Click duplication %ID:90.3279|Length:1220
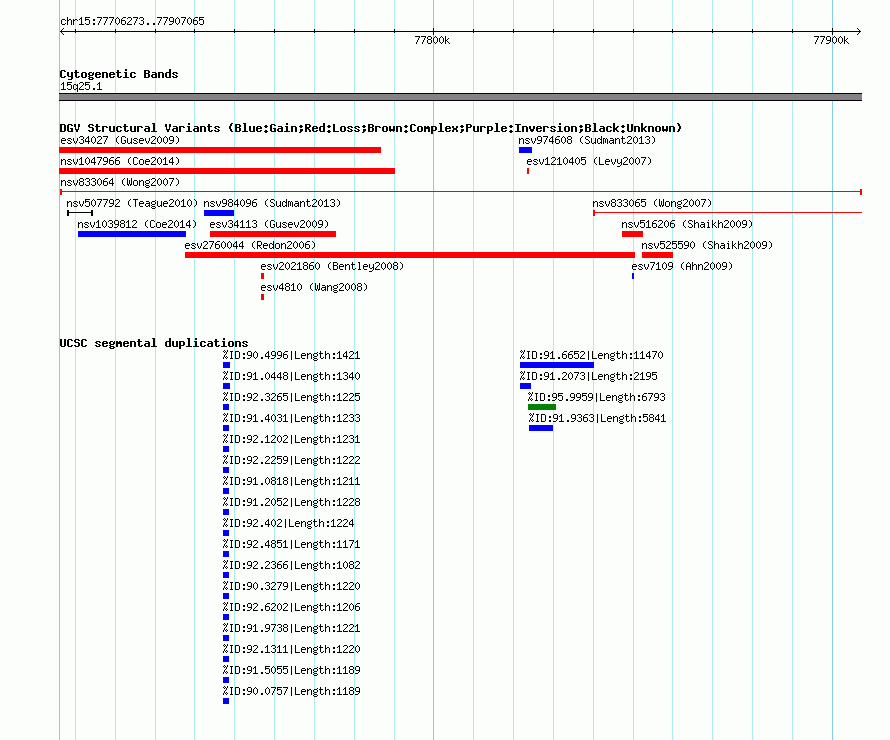The width and height of the screenshot is (890, 740). 291,586
